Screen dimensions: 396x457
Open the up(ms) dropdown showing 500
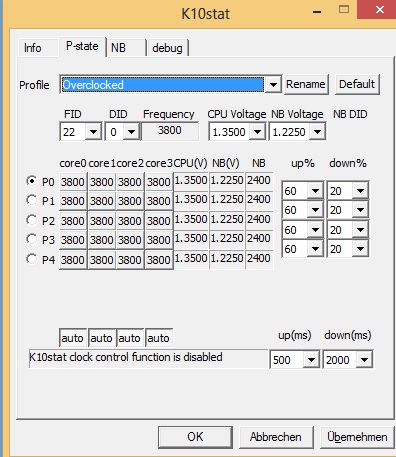[311, 360]
